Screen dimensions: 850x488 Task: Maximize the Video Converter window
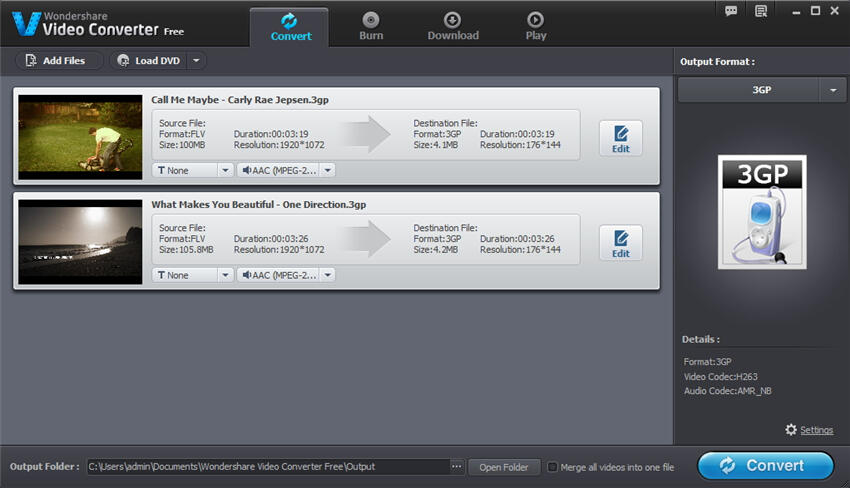click(x=815, y=11)
